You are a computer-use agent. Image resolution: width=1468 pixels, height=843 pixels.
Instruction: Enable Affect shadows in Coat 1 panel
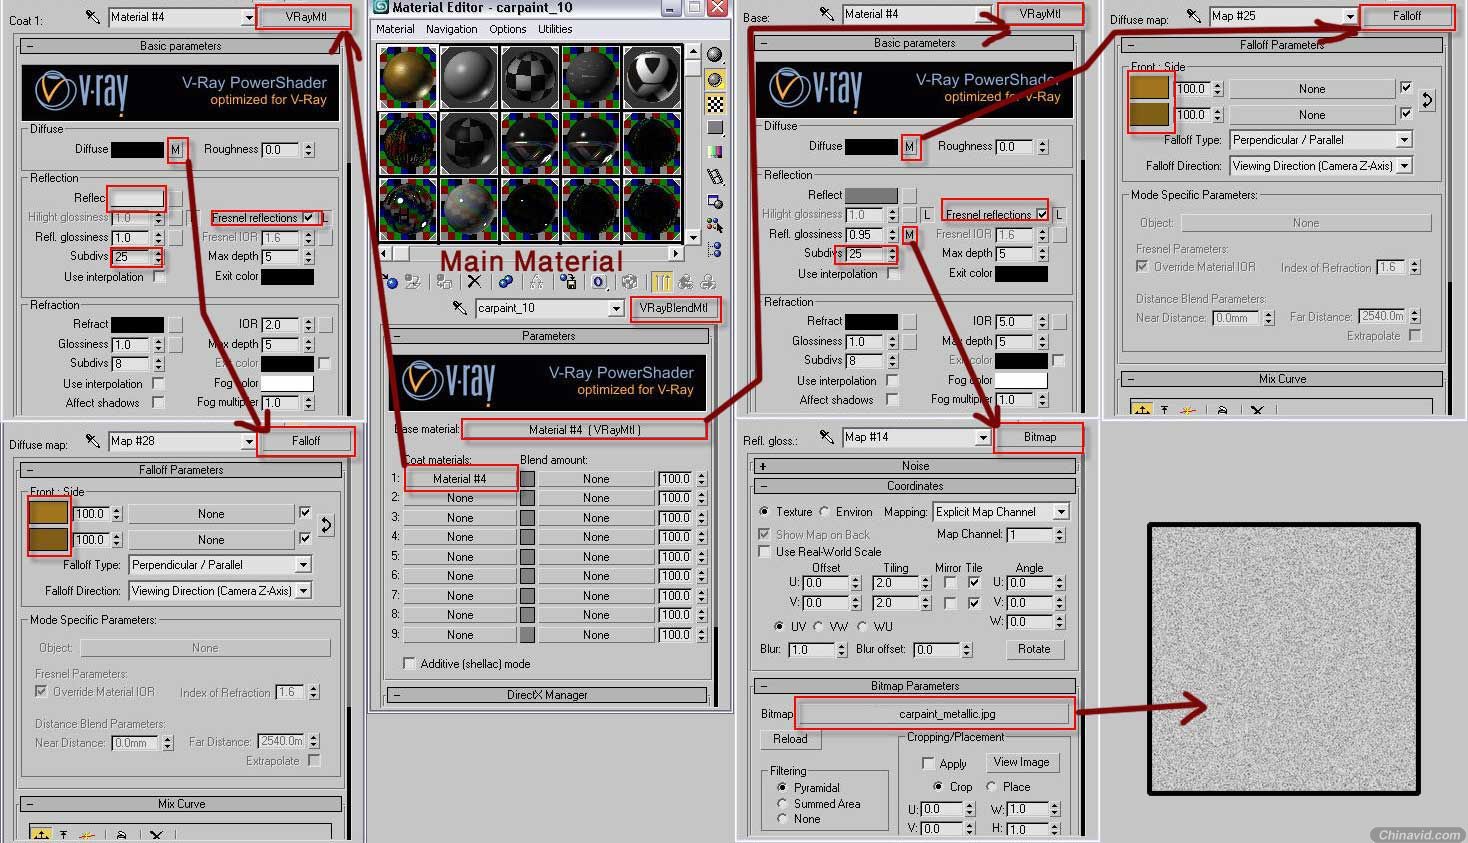click(158, 402)
